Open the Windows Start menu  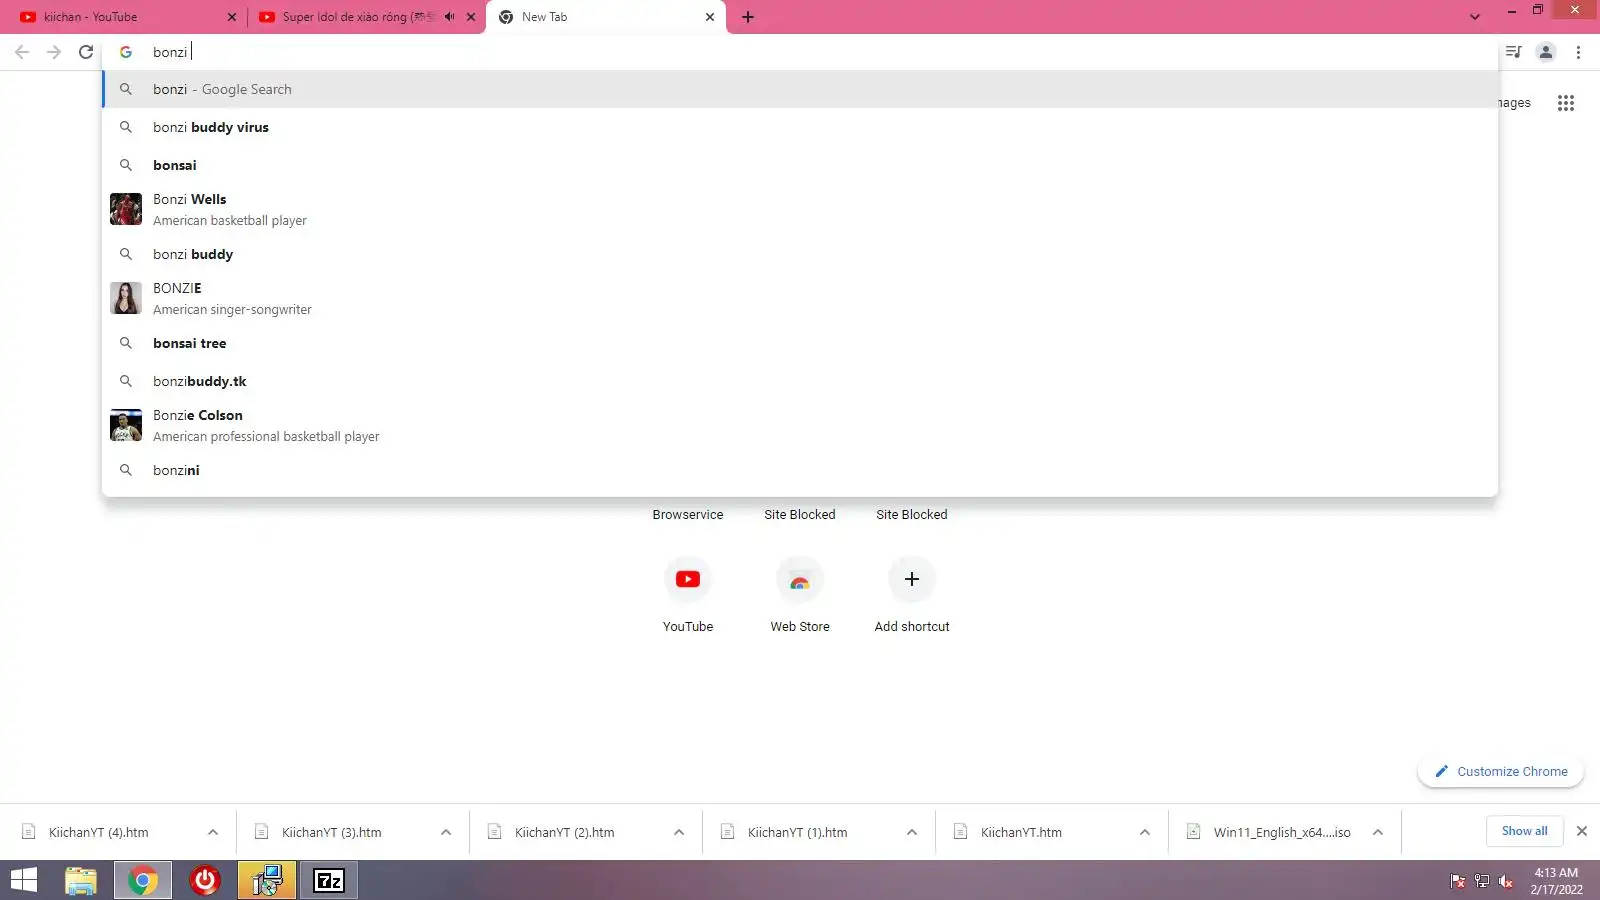click(23, 880)
